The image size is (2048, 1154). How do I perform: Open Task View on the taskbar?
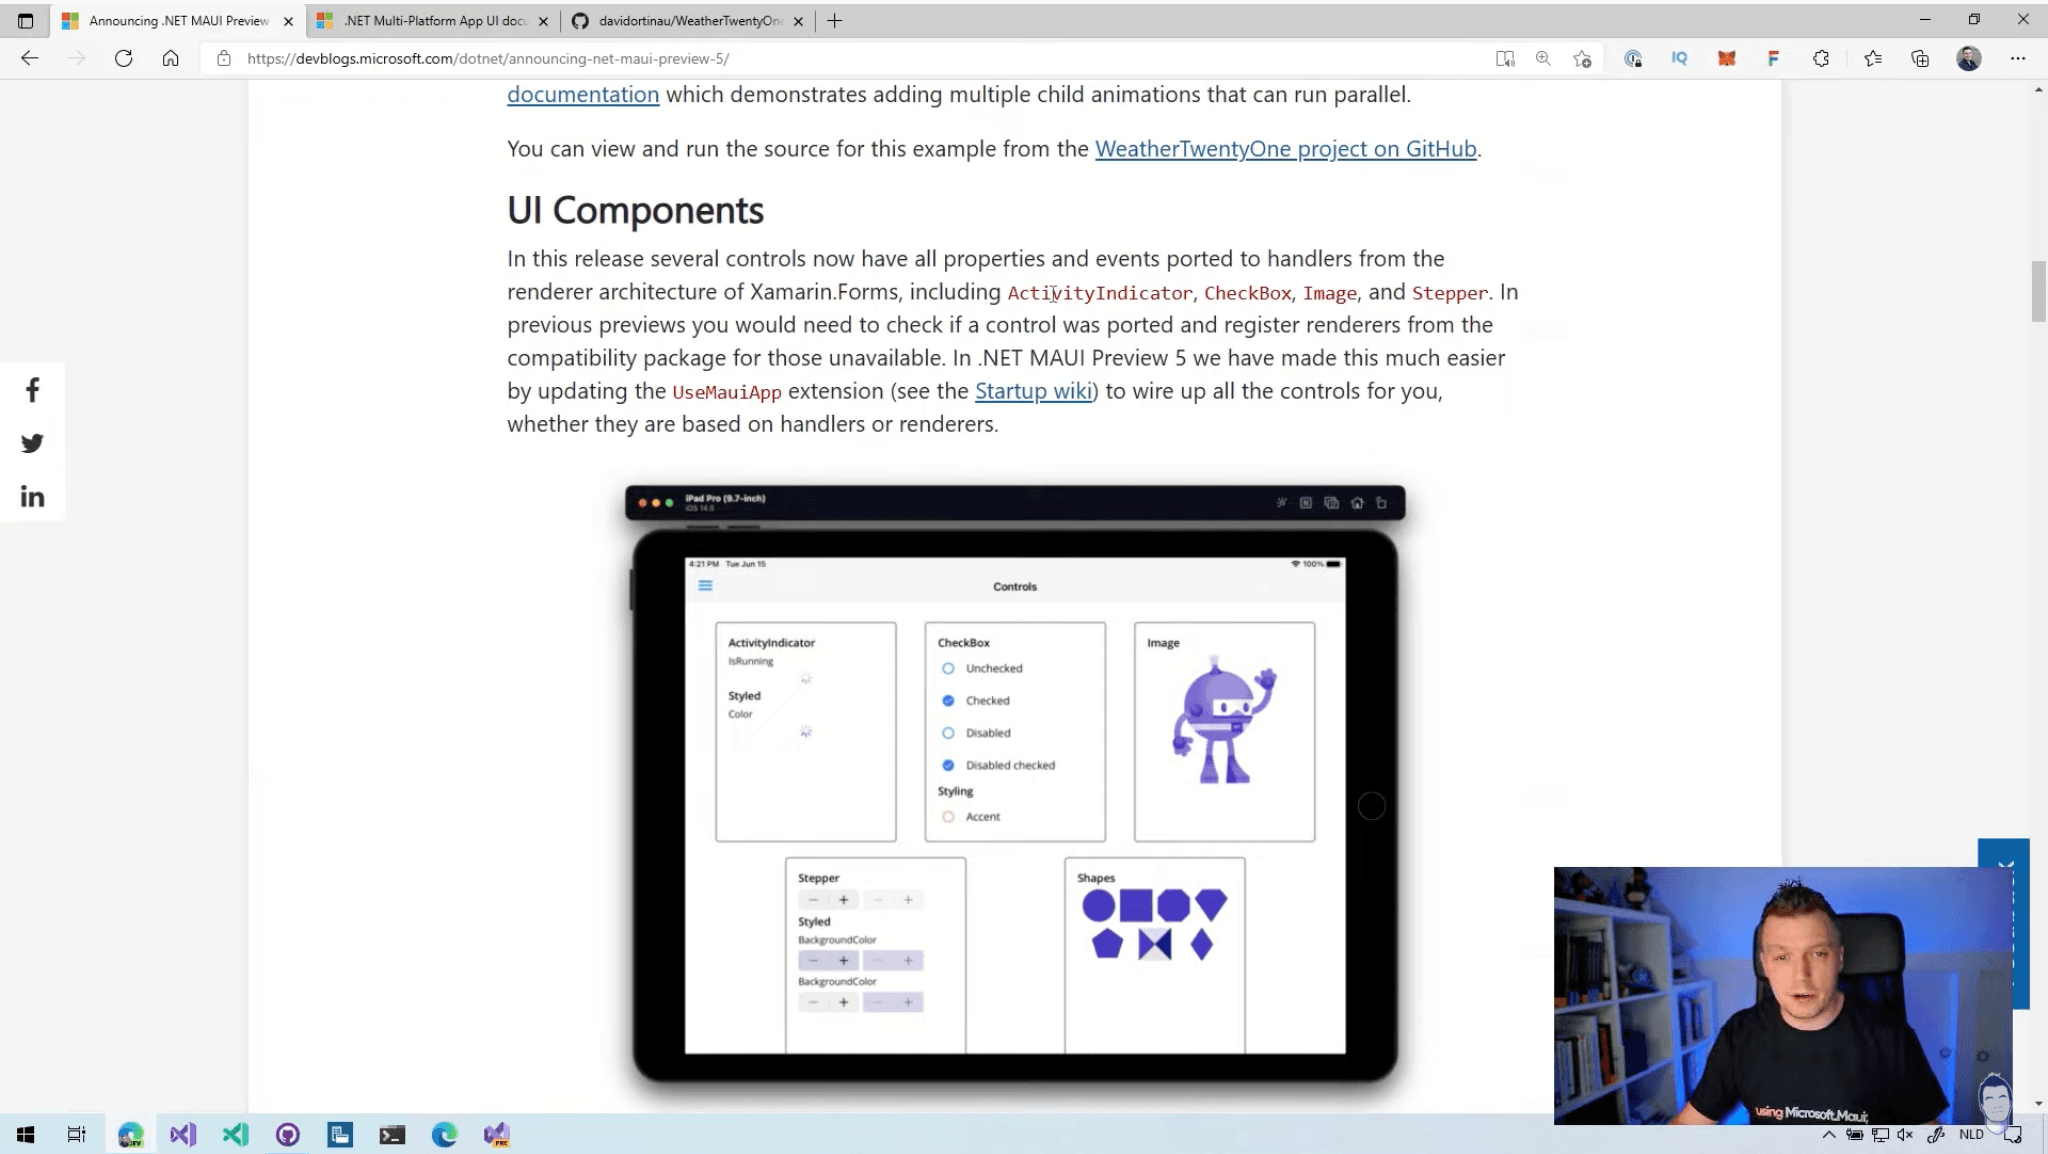pos(77,1134)
